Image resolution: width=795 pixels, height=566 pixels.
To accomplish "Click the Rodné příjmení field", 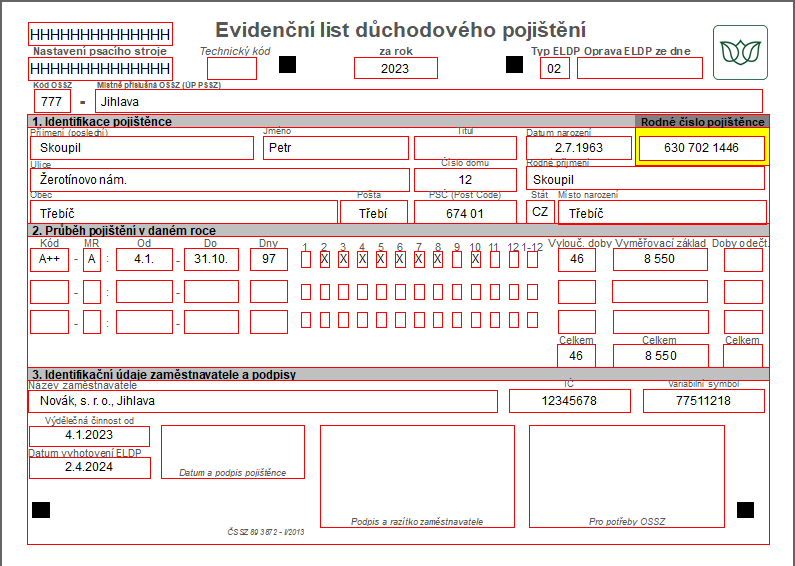I will 645,179.
